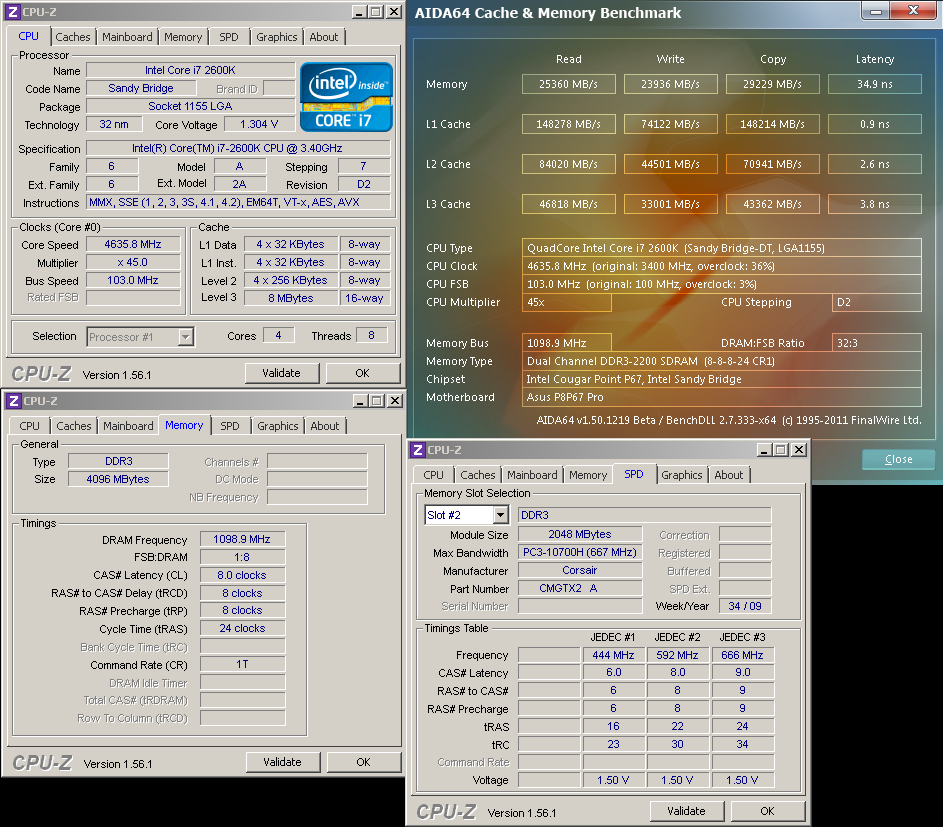Click the CPU Type field in AIDA64
The width and height of the screenshot is (943, 827).
tap(722, 248)
